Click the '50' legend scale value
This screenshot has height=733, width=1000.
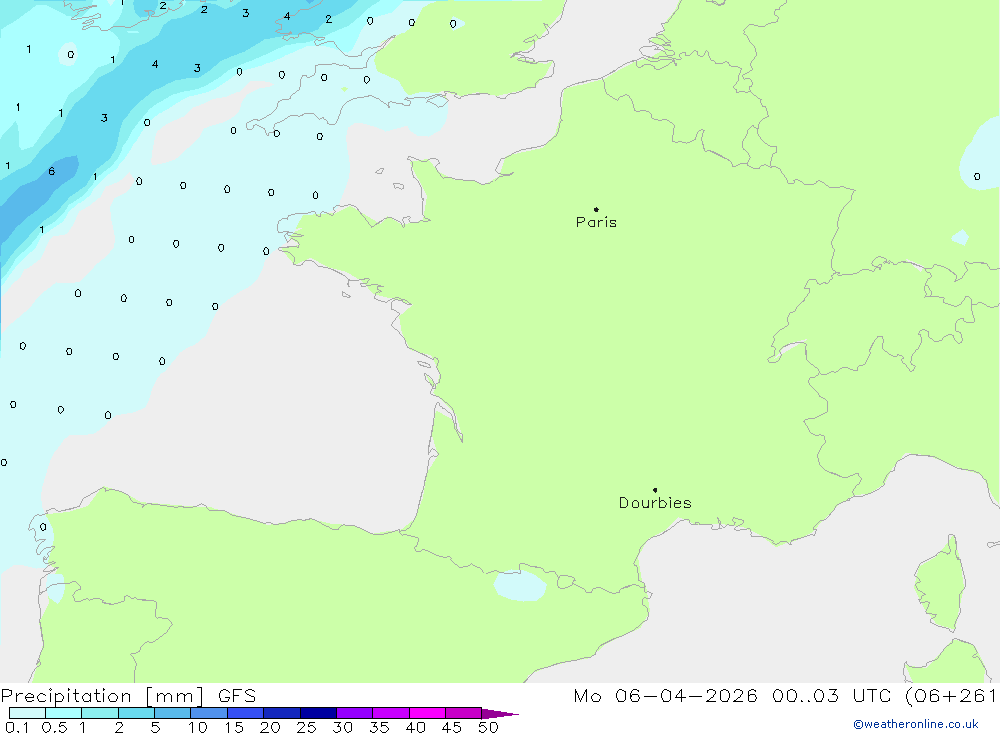(x=489, y=727)
